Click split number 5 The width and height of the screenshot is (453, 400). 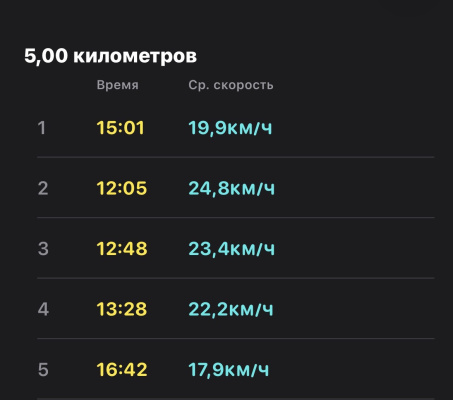[43, 370]
